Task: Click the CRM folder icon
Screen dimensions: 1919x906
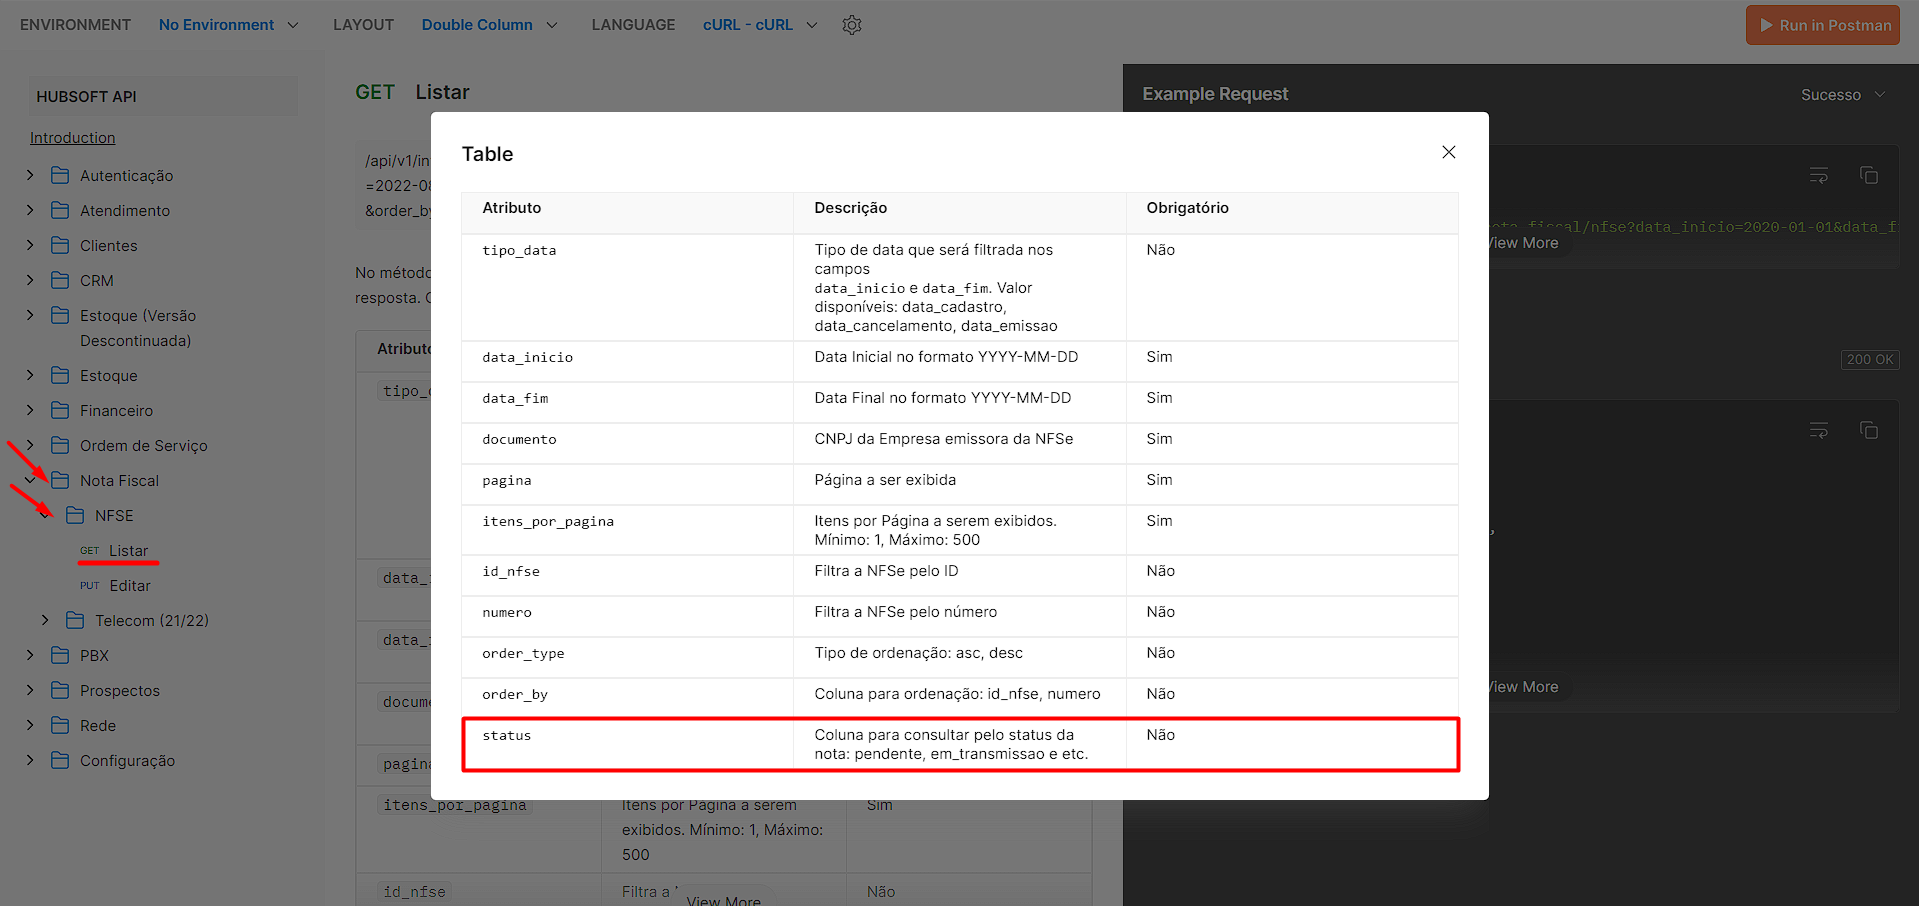Action: pyautogui.click(x=60, y=280)
